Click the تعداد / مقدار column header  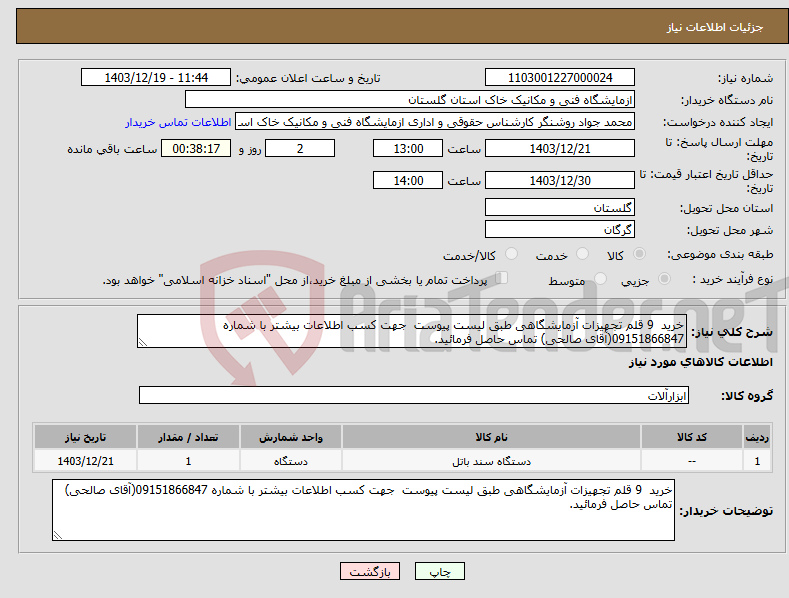188,437
